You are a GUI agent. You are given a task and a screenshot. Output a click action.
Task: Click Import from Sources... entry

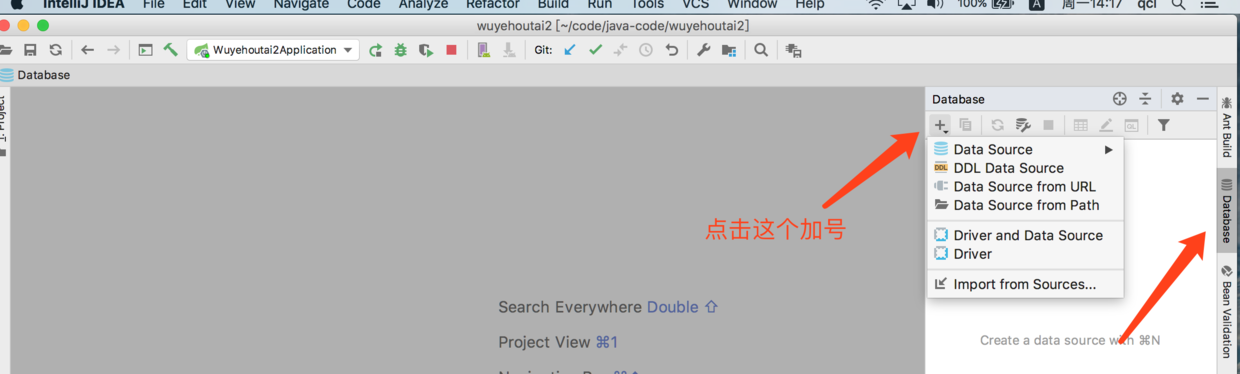click(1025, 284)
